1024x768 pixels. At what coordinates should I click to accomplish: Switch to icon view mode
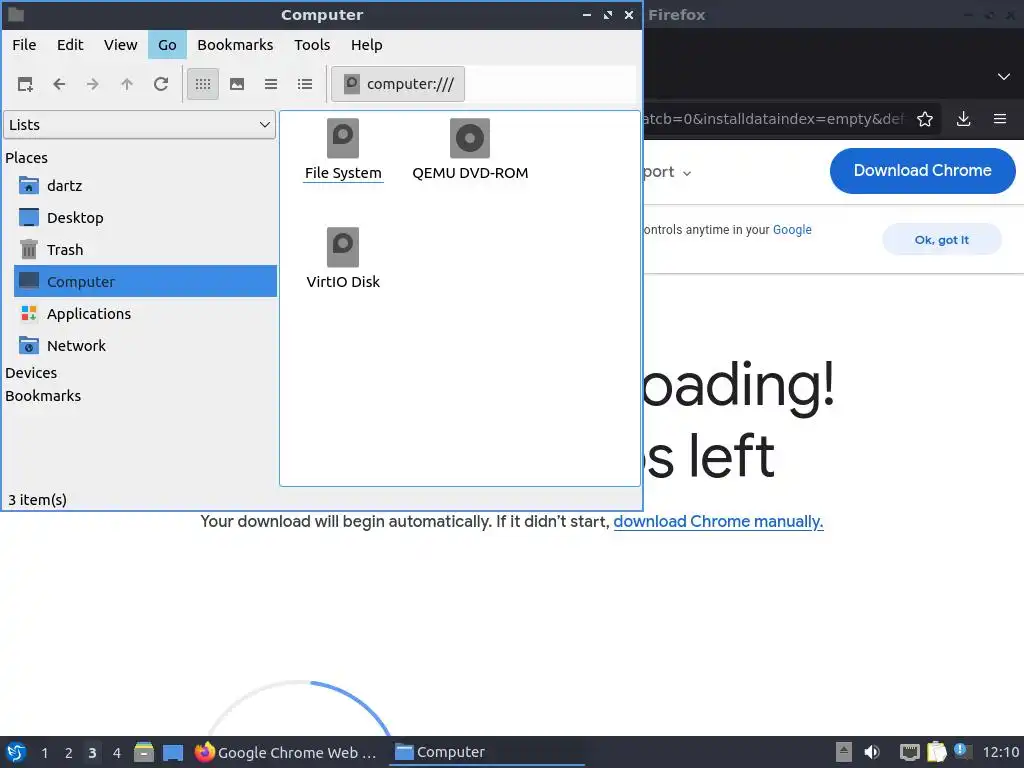tap(203, 84)
